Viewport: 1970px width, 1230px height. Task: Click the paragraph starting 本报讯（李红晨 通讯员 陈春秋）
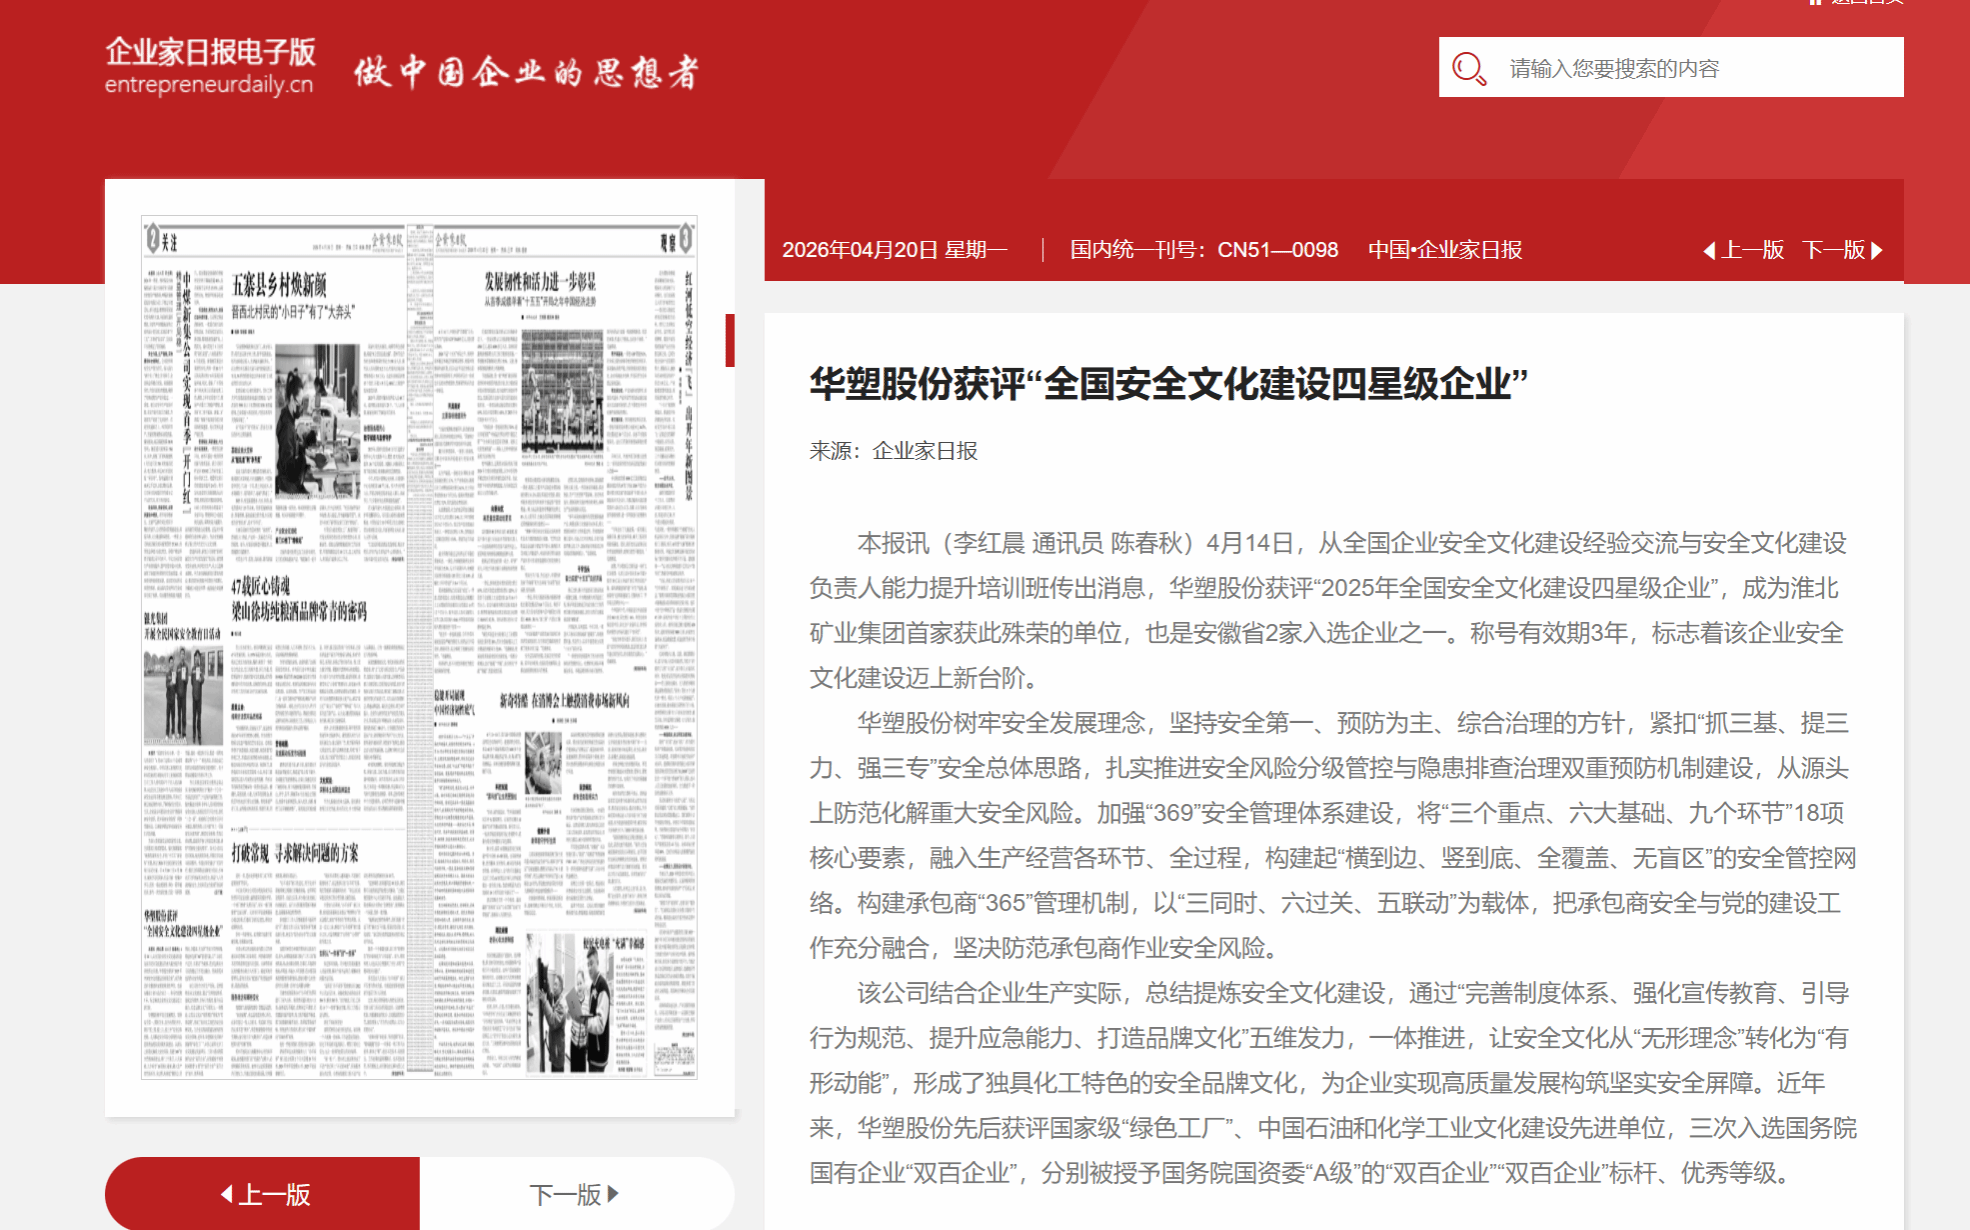[x=1328, y=610]
